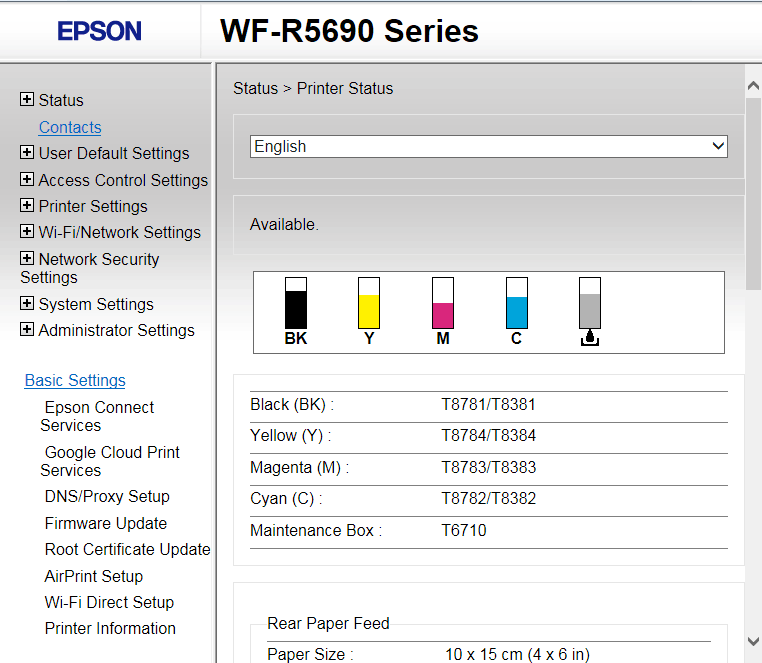The width and height of the screenshot is (762, 663).
Task: Click the maintenance box symbol icon
Action: pyautogui.click(x=590, y=338)
